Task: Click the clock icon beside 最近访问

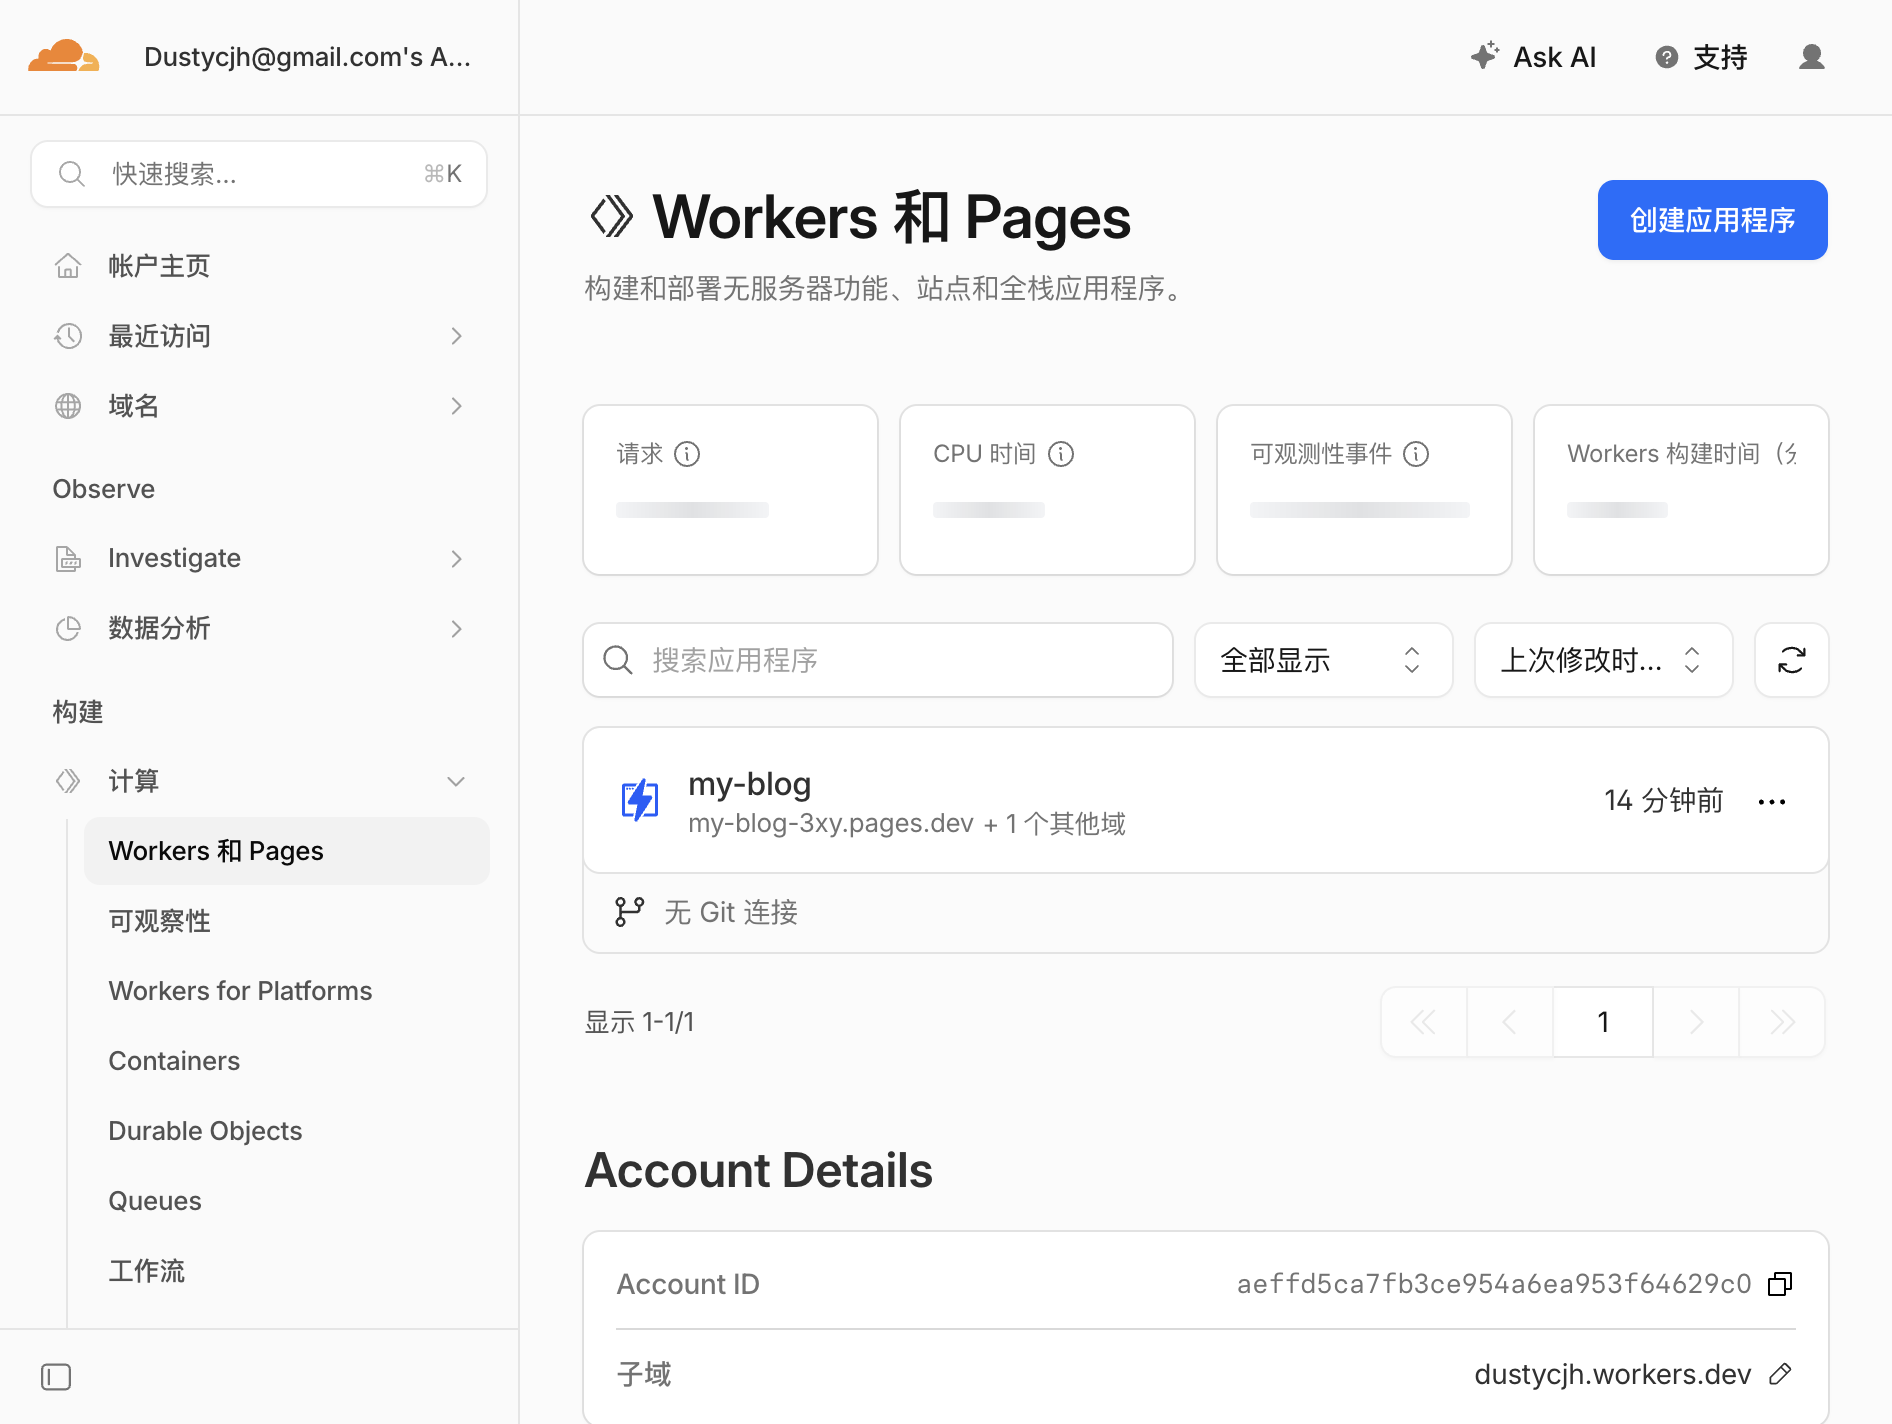Action: (x=68, y=336)
